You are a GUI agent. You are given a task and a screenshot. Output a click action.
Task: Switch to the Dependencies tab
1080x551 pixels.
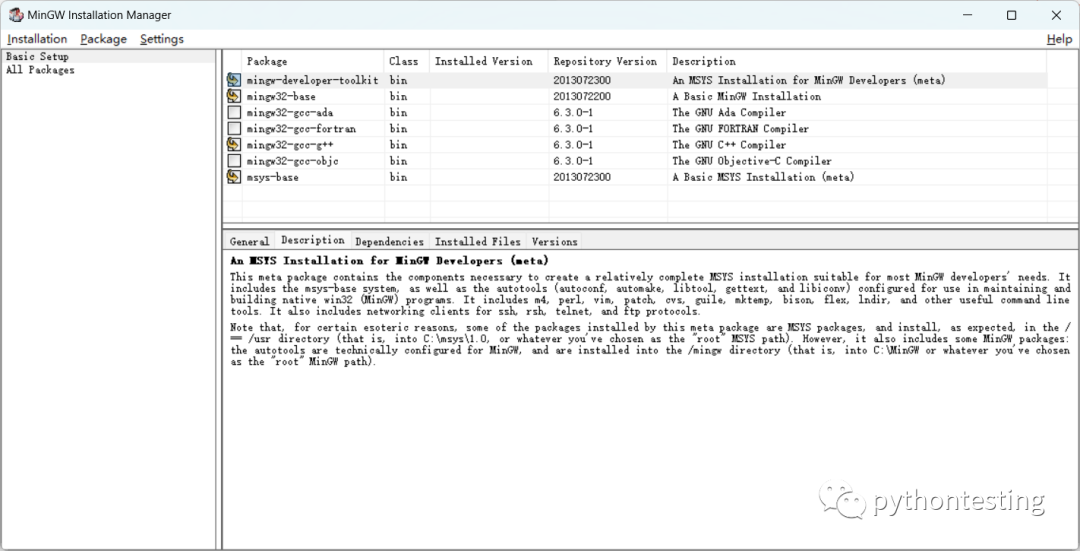tap(389, 242)
